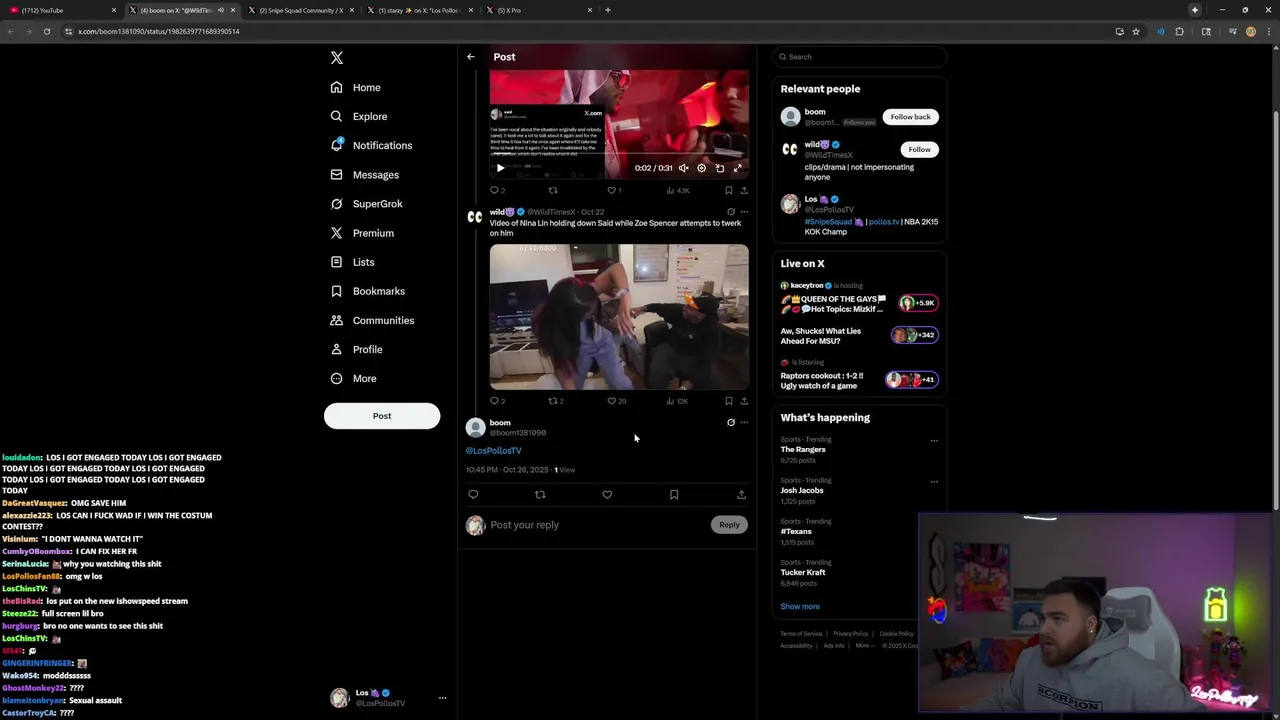The height and width of the screenshot is (720, 1280).
Task: Open the Grok icon on the wild post
Action: tap(731, 212)
